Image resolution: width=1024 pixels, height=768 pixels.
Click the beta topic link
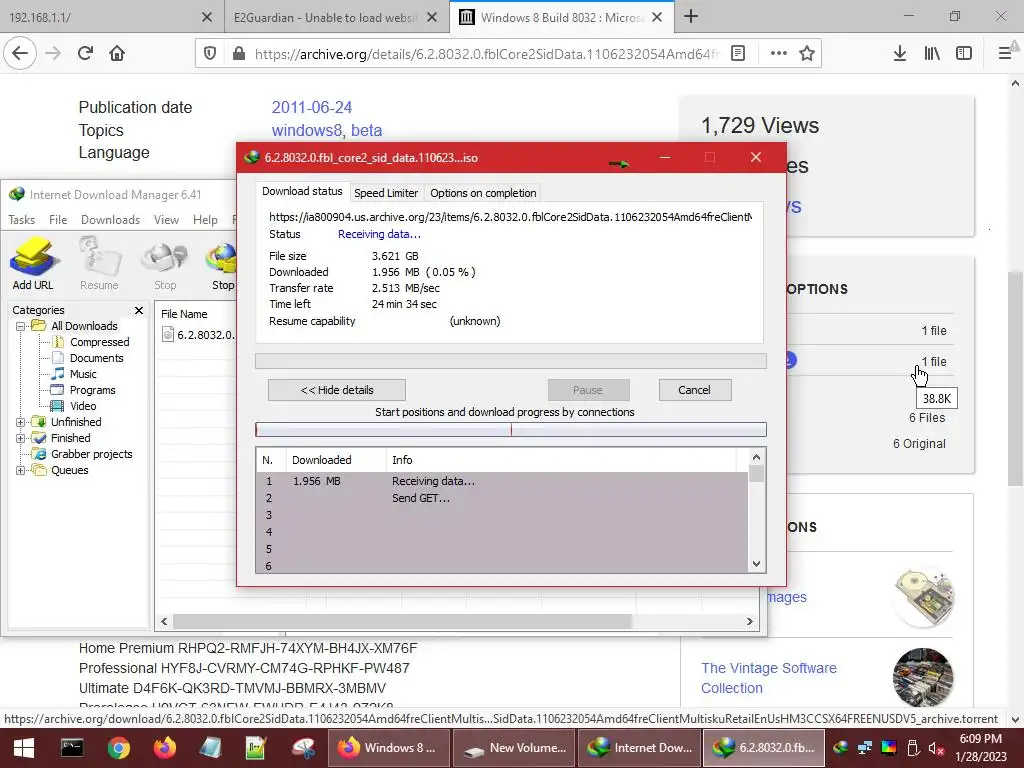(366, 130)
